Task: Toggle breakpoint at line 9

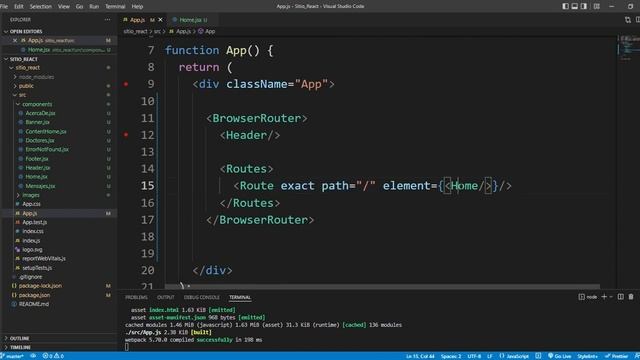Action: 126,84
